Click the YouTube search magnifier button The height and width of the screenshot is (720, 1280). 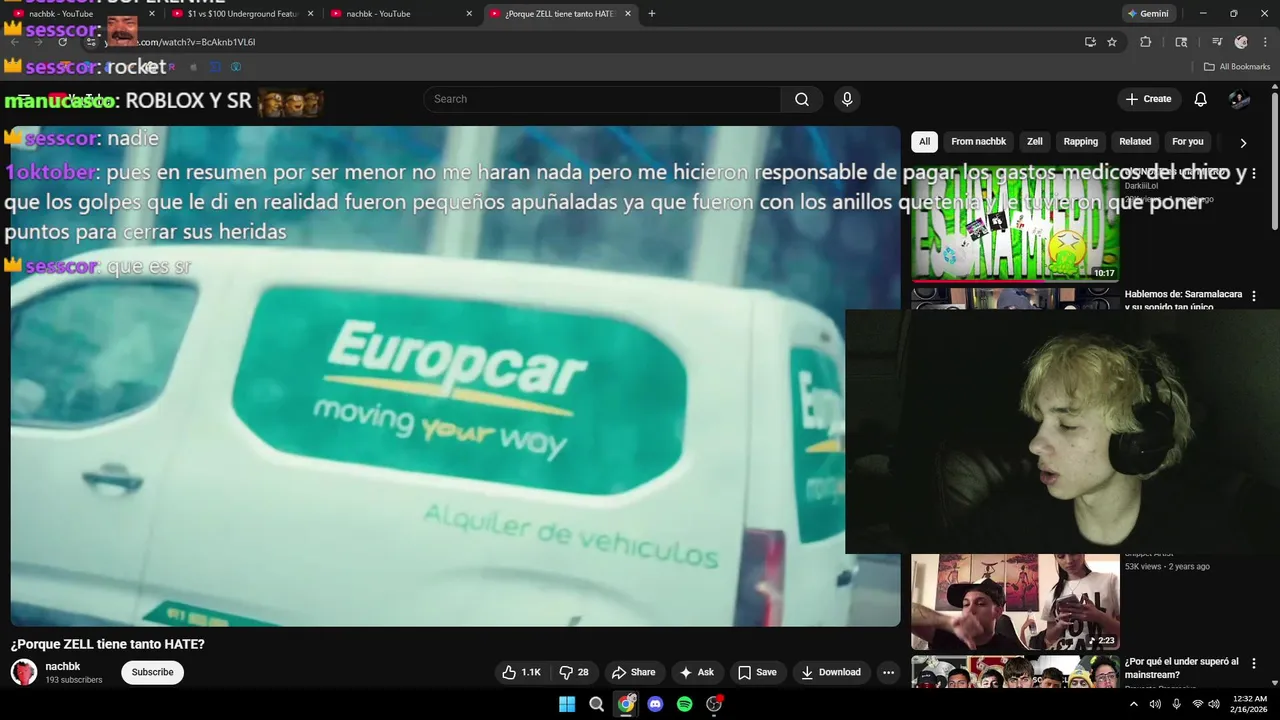(802, 99)
